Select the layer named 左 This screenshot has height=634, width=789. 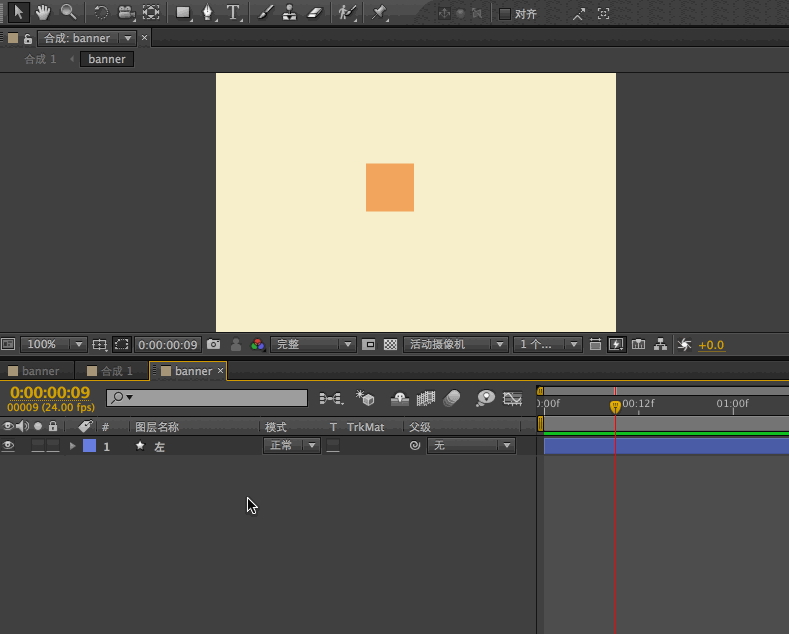click(x=160, y=447)
